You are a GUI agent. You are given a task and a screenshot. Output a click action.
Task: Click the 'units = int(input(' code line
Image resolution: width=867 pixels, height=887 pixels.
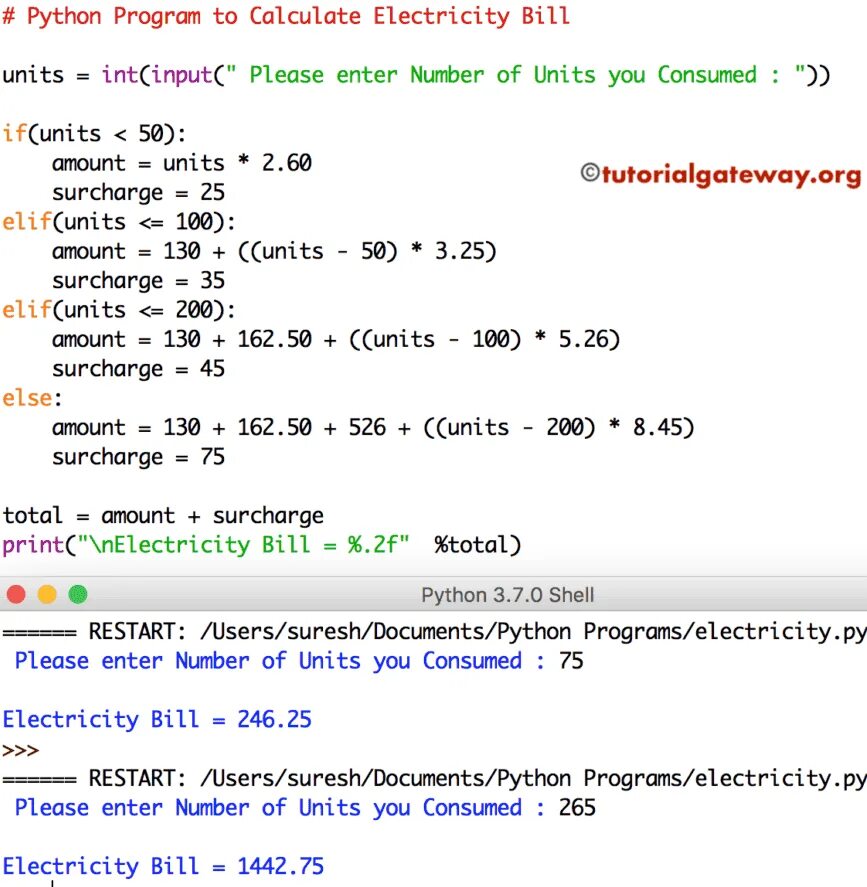[416, 75]
